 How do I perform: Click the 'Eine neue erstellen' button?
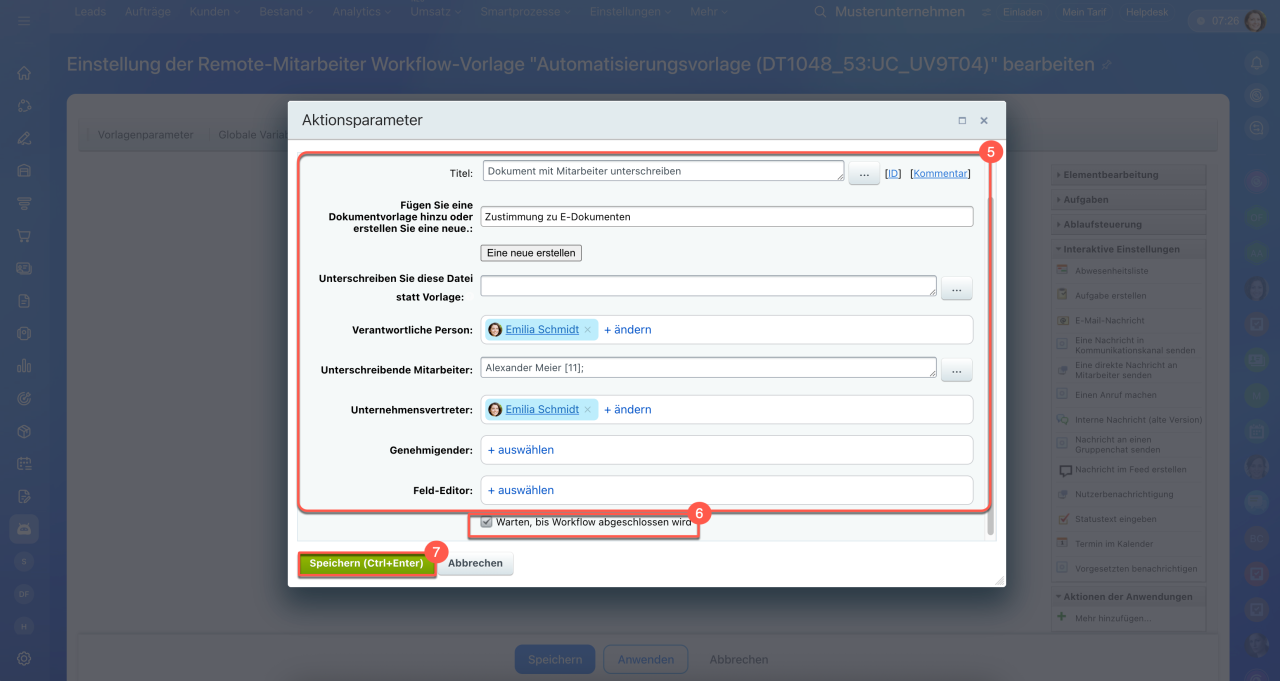coord(531,253)
